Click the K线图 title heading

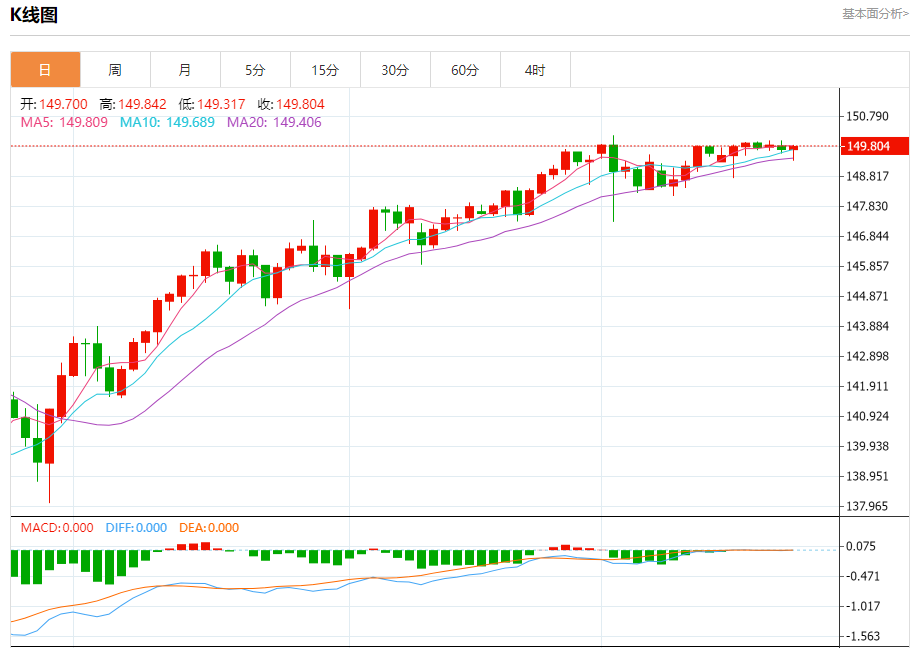[34, 15]
